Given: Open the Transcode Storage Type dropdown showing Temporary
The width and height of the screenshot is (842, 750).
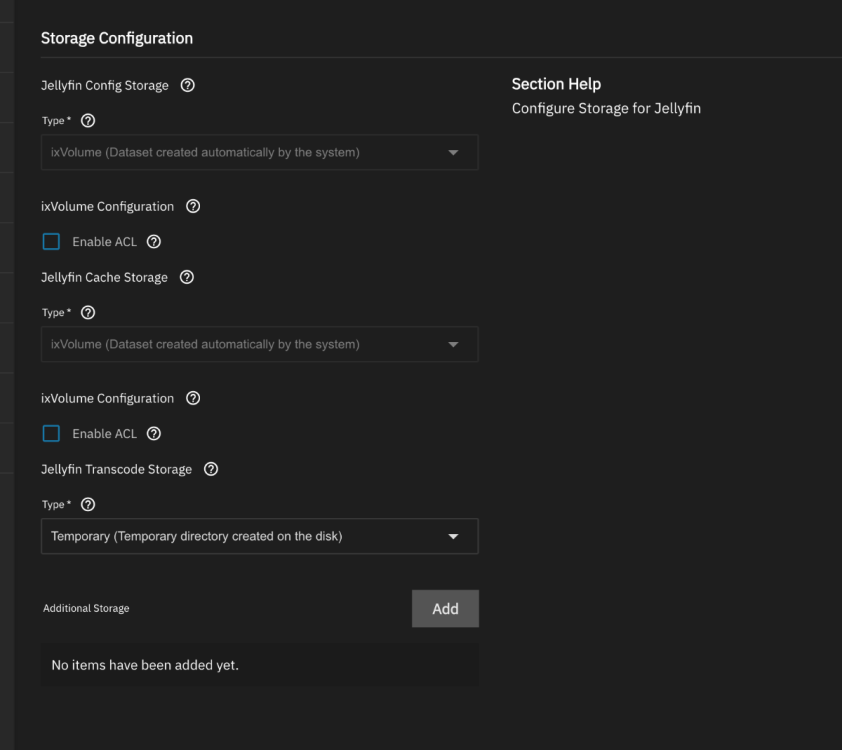Looking at the screenshot, I should 259,536.
